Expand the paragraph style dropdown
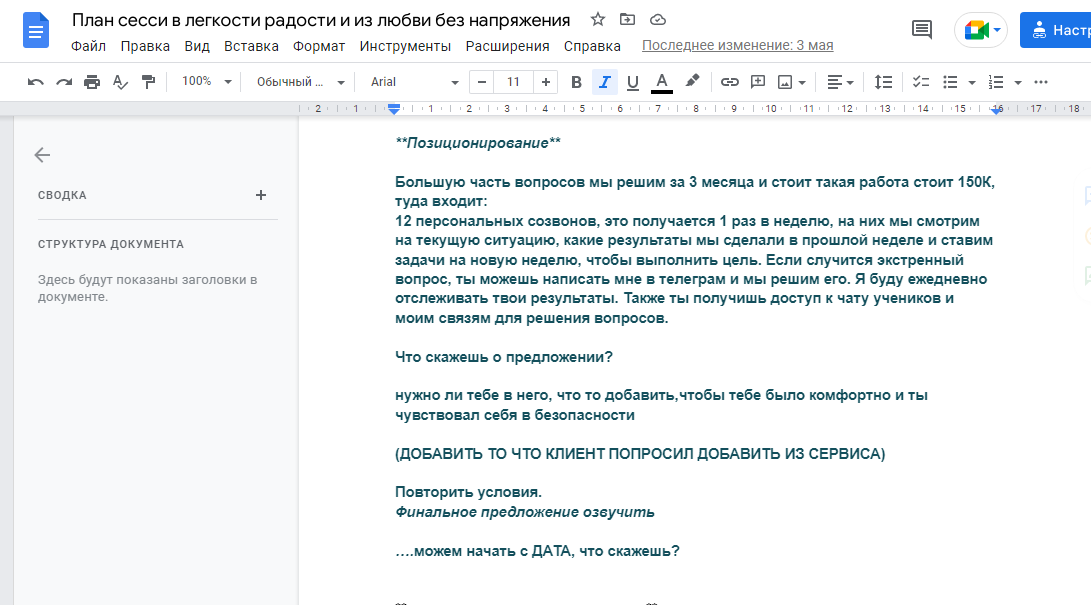Screen dimensions: 1091x605 point(300,82)
